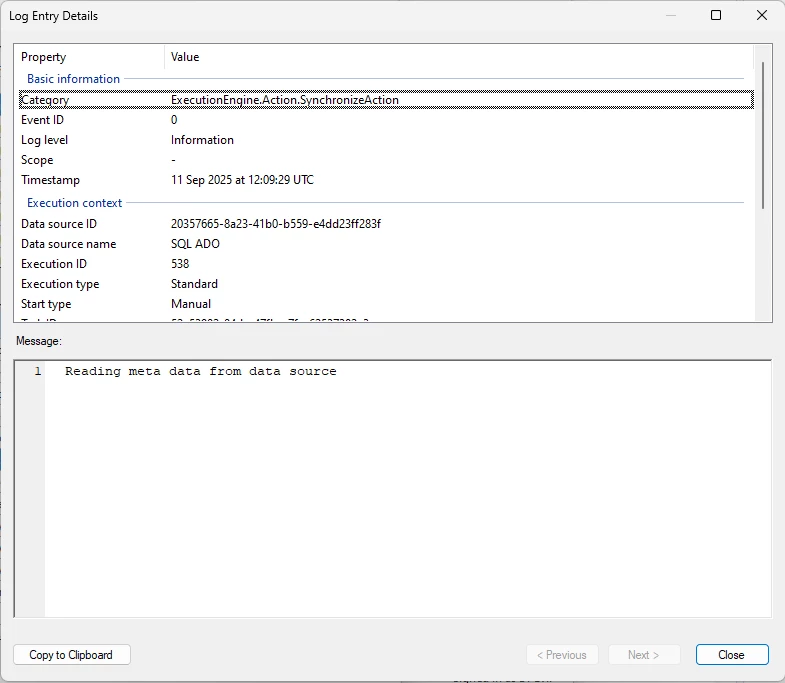Click the 11 Sep 2025 timestamp value
785x683 pixels.
coord(242,180)
